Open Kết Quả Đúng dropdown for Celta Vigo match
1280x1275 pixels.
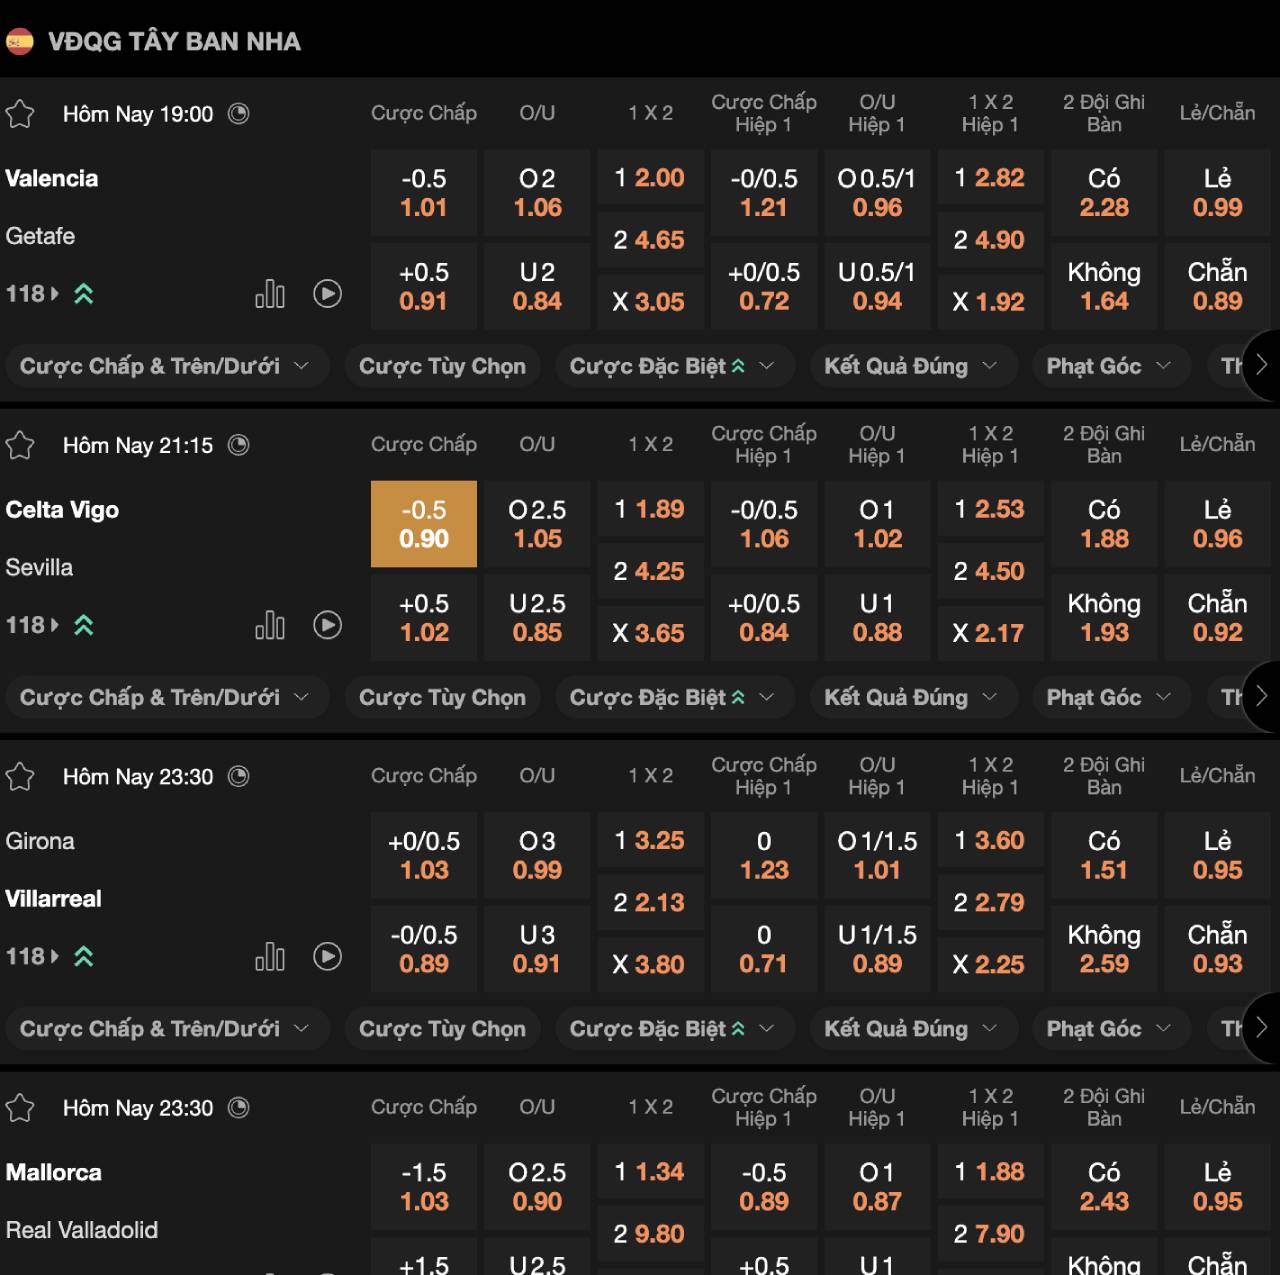911,697
